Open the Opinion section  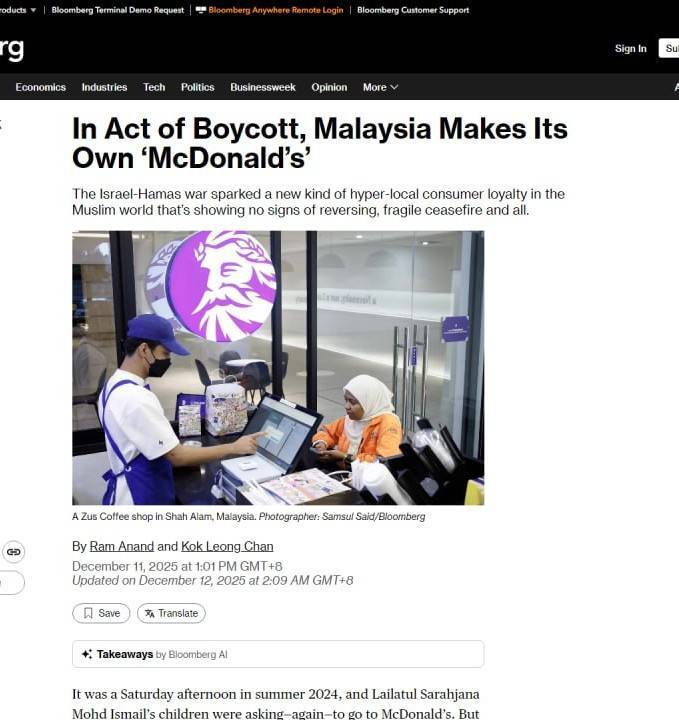(329, 87)
